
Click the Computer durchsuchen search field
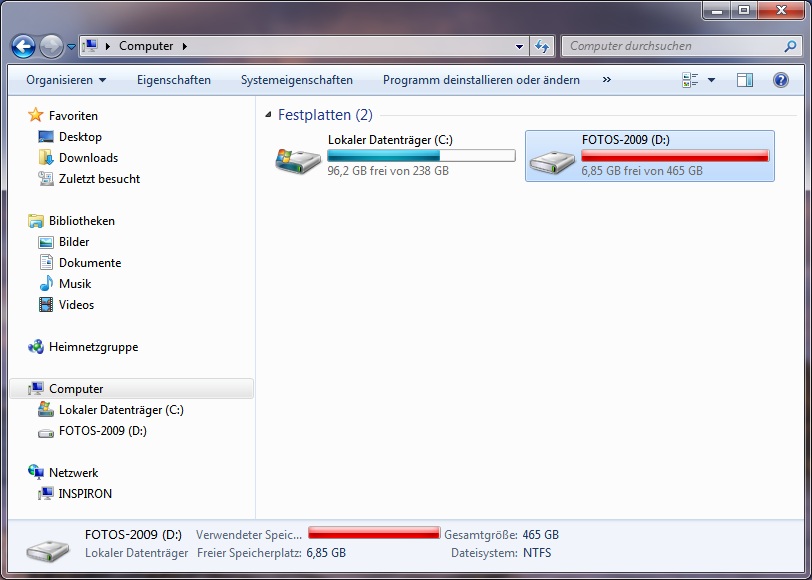(x=670, y=46)
